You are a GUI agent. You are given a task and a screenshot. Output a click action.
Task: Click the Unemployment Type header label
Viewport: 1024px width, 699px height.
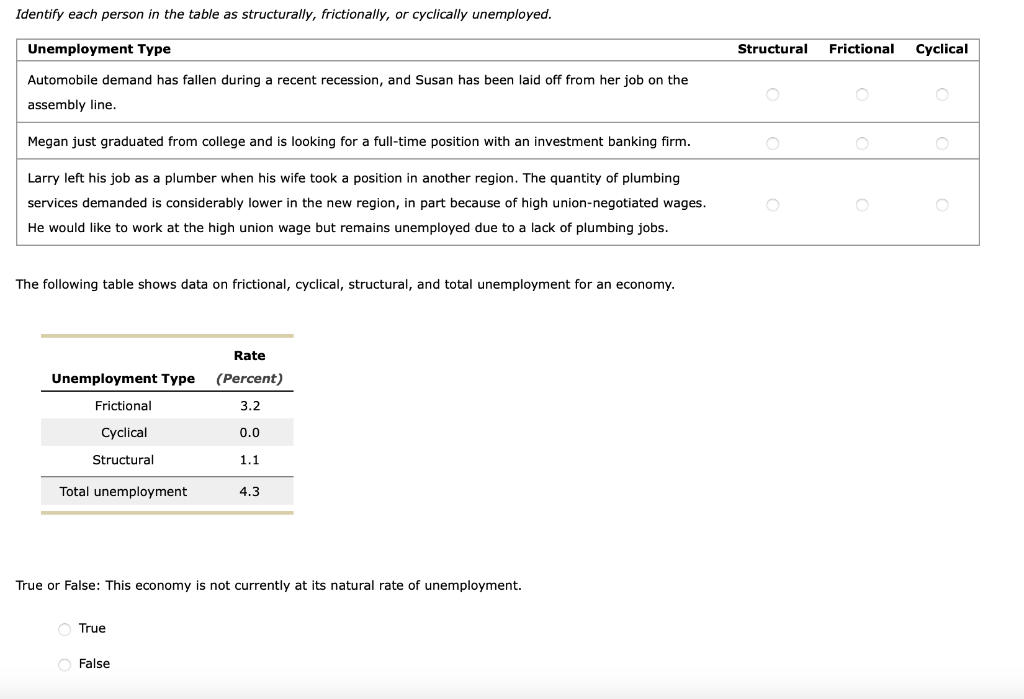point(98,48)
